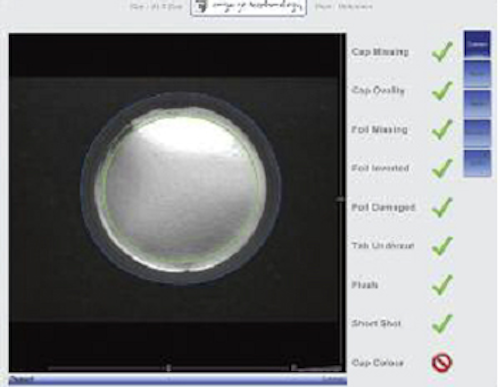Select the 'Foil Damaged' inspection label
This screenshot has width=500, height=387.
click(383, 207)
